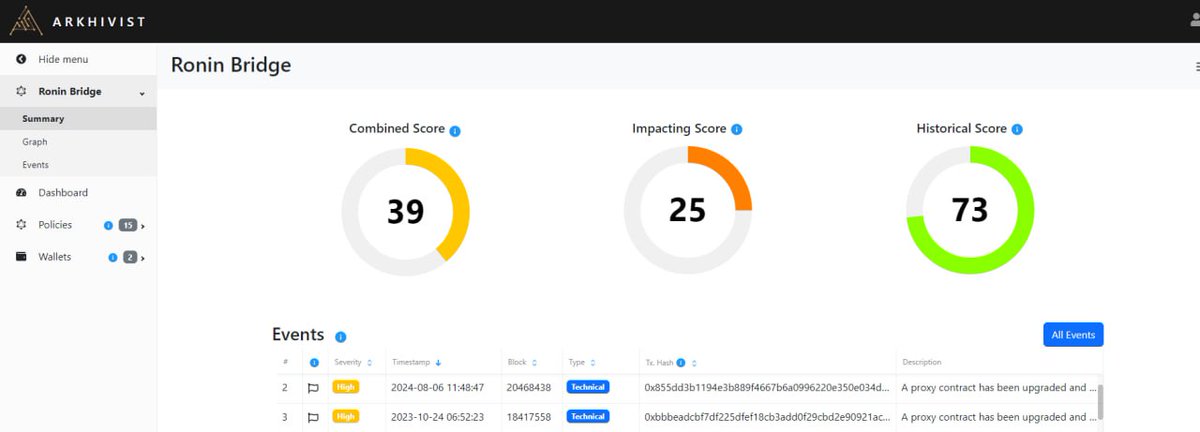Sort events by Type column
The image size is (1200, 432).
click(x=593, y=362)
